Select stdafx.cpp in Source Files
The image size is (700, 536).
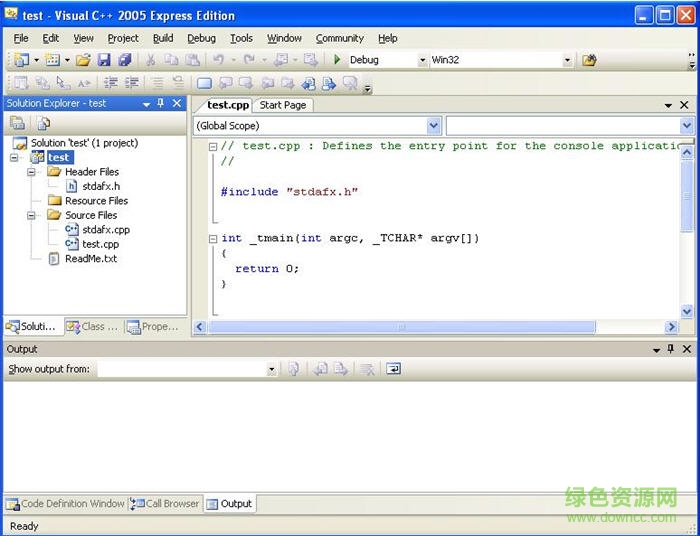(x=105, y=230)
